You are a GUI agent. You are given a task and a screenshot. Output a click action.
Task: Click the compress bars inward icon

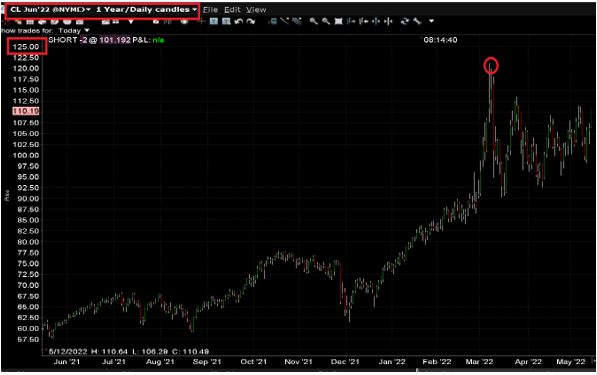pos(388,21)
